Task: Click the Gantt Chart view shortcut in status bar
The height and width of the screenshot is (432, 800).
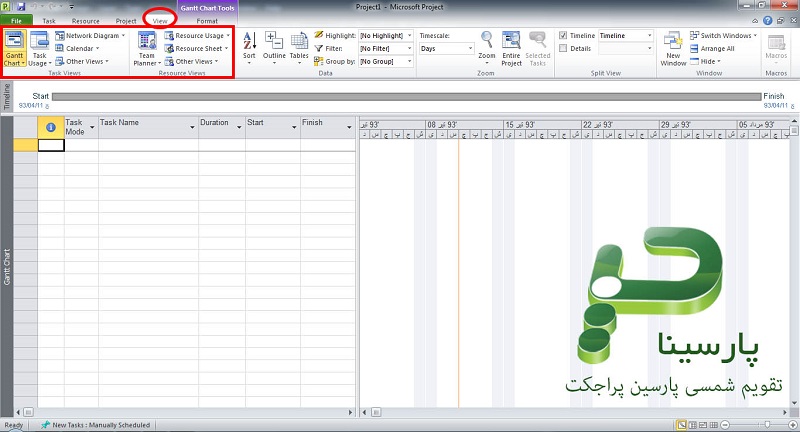Action: click(x=682, y=425)
